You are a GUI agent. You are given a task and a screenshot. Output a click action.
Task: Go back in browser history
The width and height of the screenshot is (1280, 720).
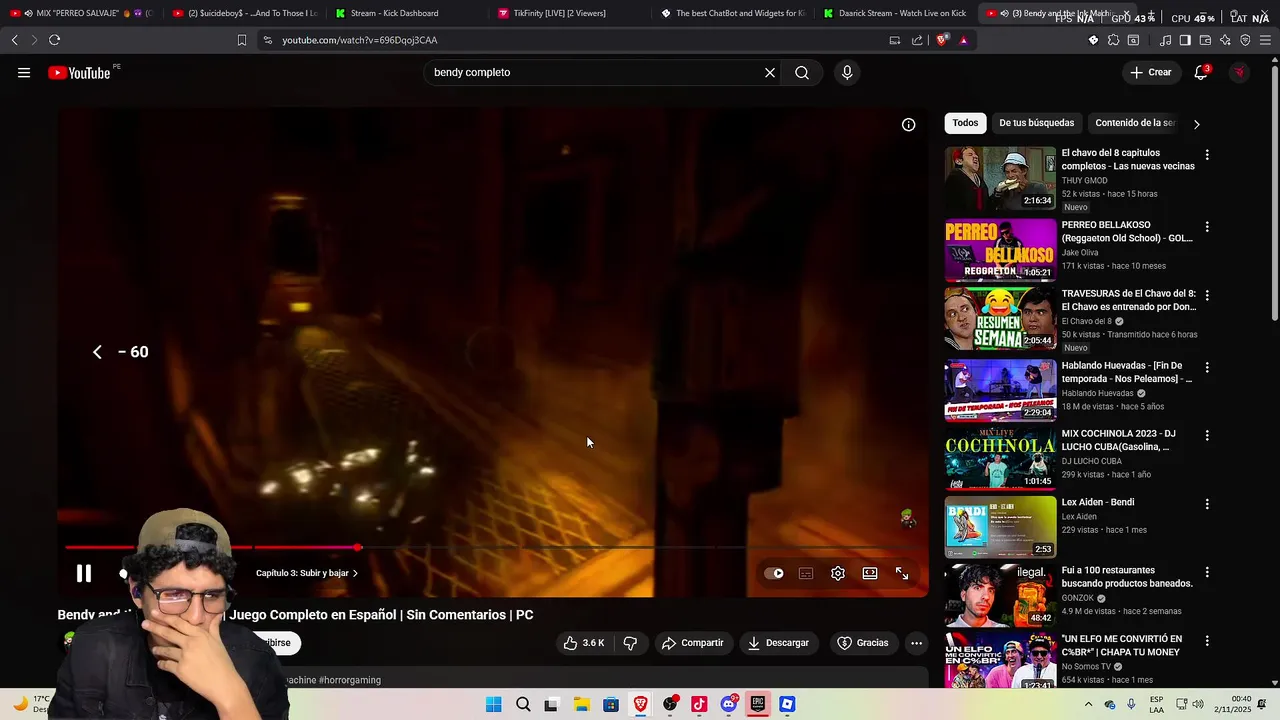coord(14,40)
